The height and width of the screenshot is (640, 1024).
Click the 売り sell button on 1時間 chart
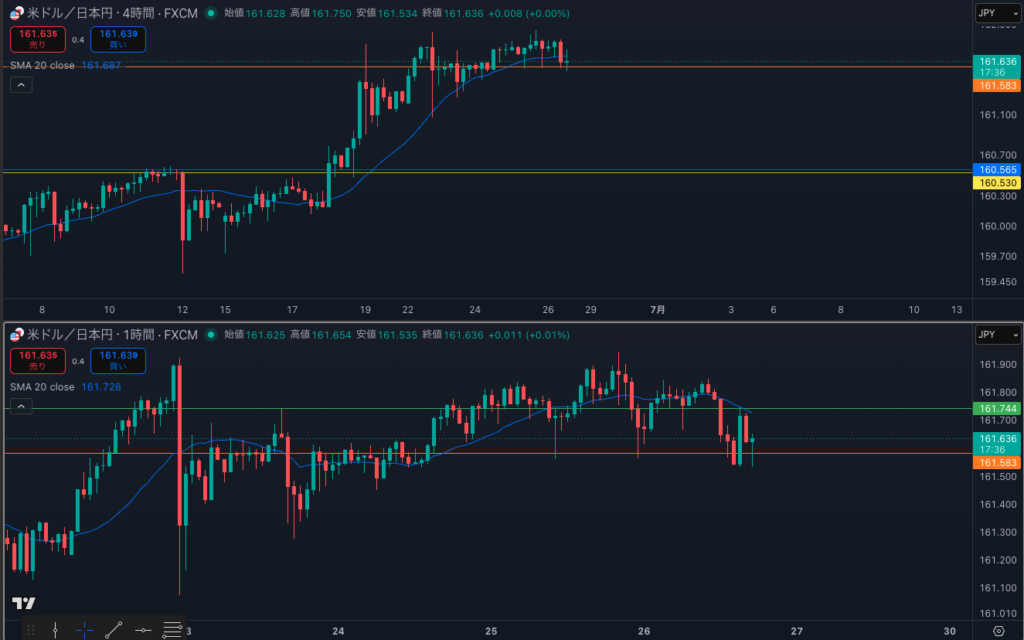tap(38, 361)
